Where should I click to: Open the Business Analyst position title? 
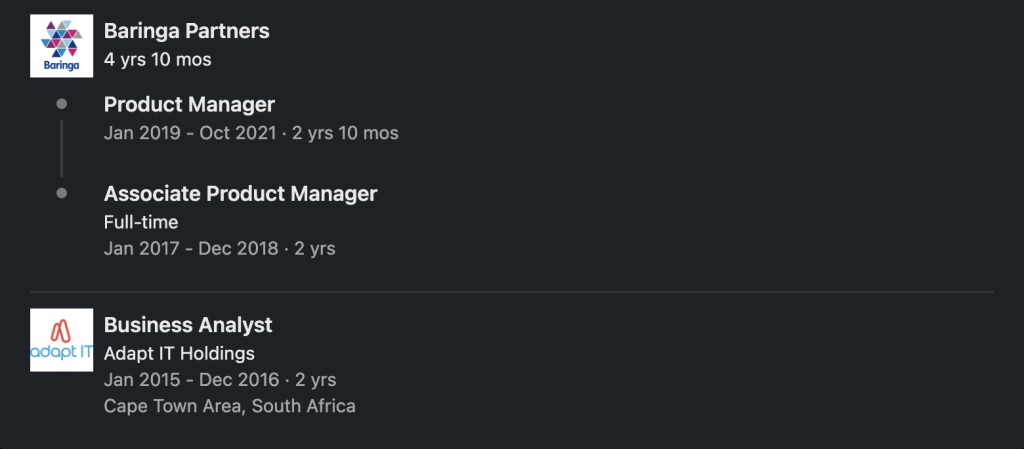[188, 325]
